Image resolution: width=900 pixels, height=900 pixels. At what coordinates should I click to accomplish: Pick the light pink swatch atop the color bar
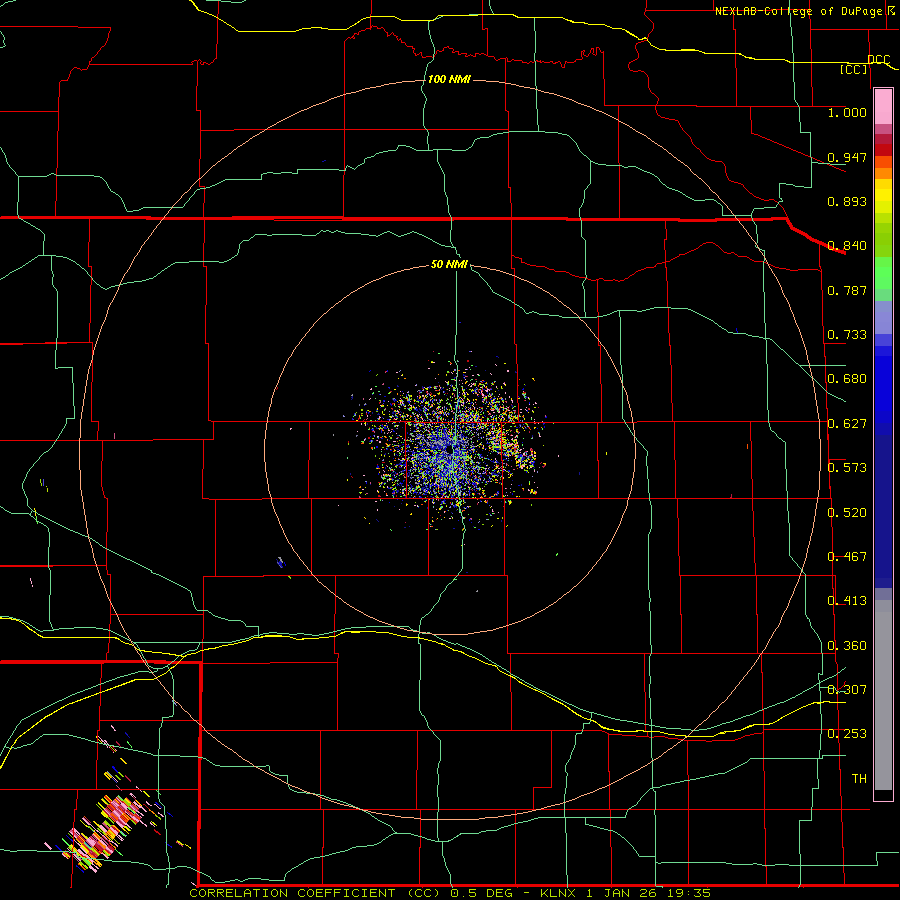click(x=883, y=106)
